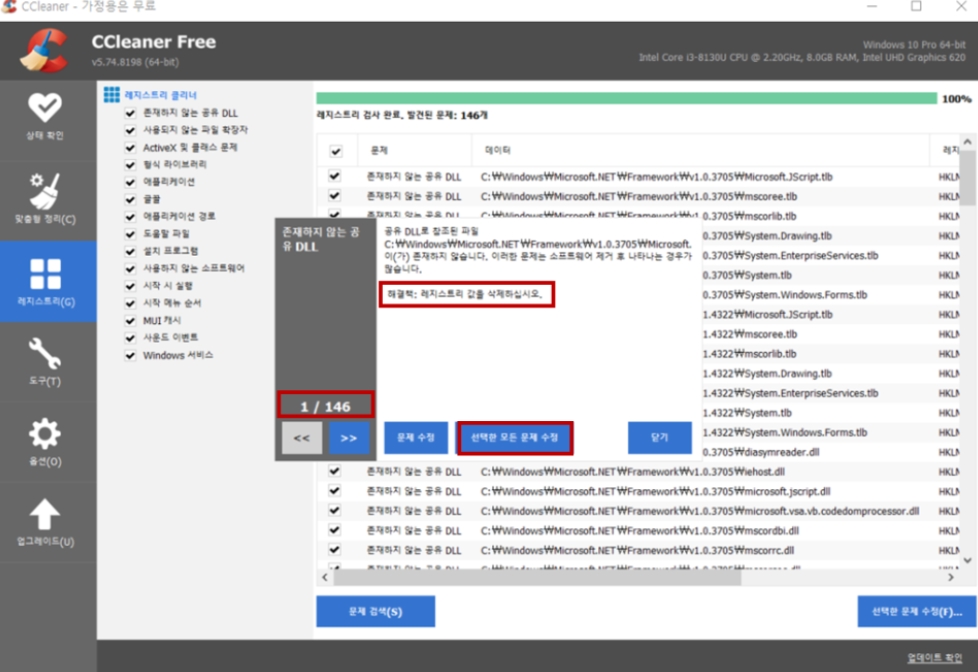Screen dimensions: 978x672
Task: Select the microsoft.jscript.dll result row
Action: coord(639,492)
